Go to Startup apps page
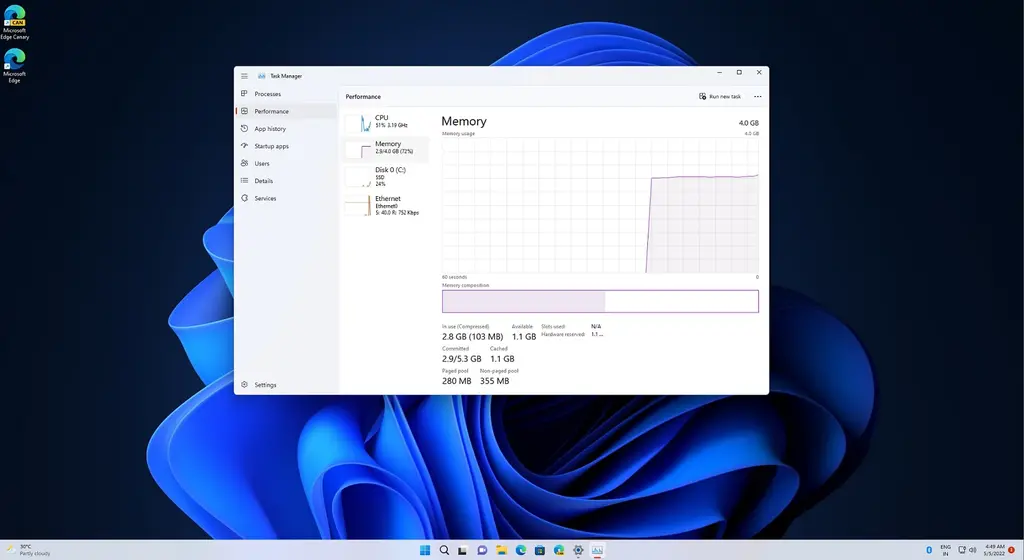1024x560 pixels. pos(271,146)
